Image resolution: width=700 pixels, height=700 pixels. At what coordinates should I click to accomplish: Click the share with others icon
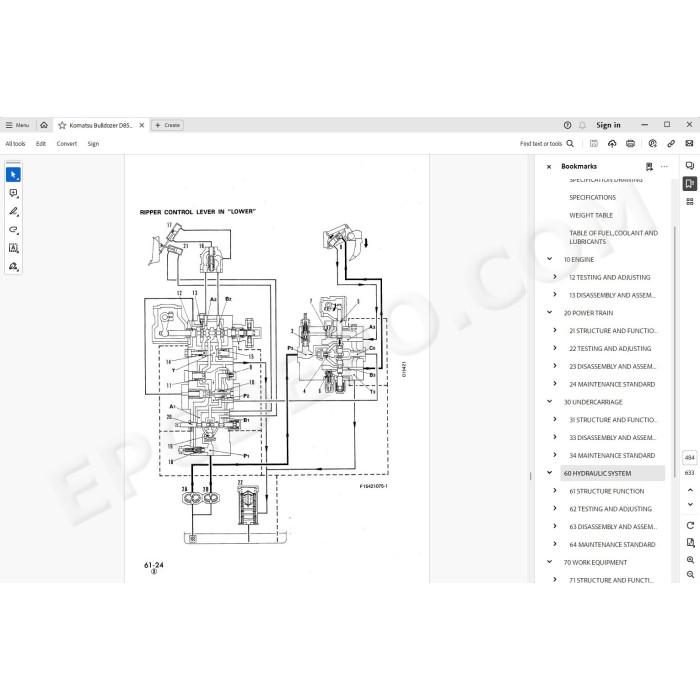pyautogui.click(x=653, y=144)
